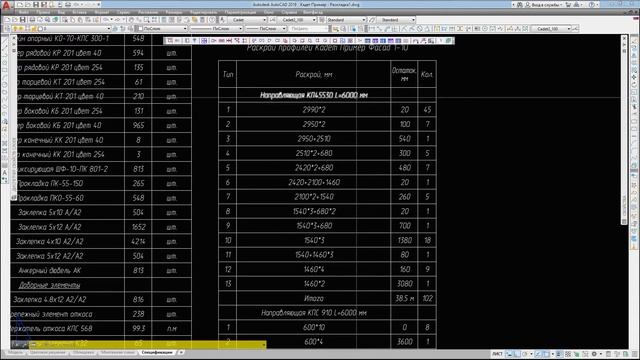
Task: Select the Спецификация layout tab
Action: (157, 353)
